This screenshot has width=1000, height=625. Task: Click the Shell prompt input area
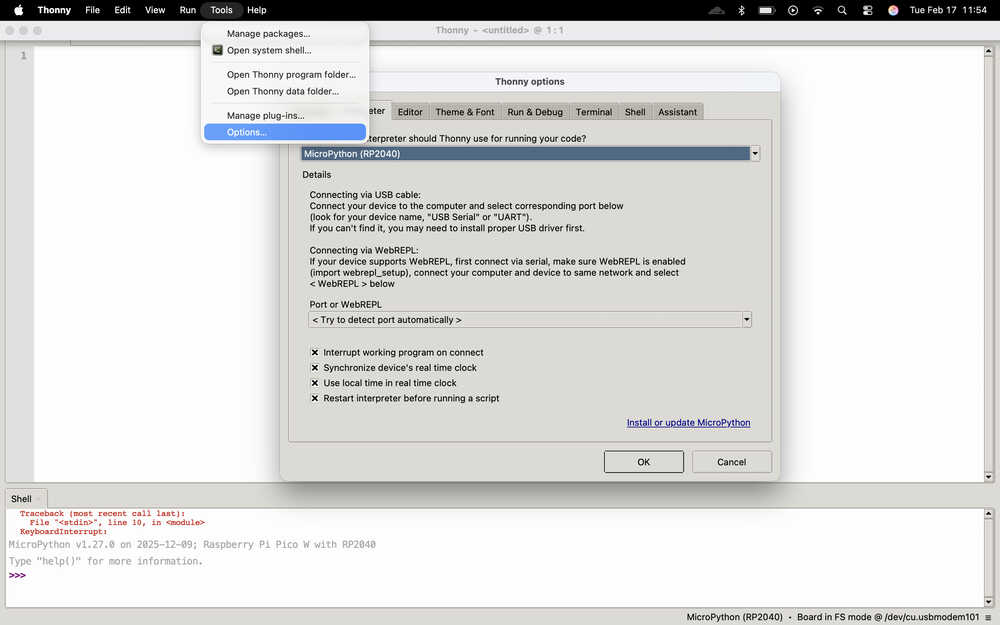pos(400,576)
